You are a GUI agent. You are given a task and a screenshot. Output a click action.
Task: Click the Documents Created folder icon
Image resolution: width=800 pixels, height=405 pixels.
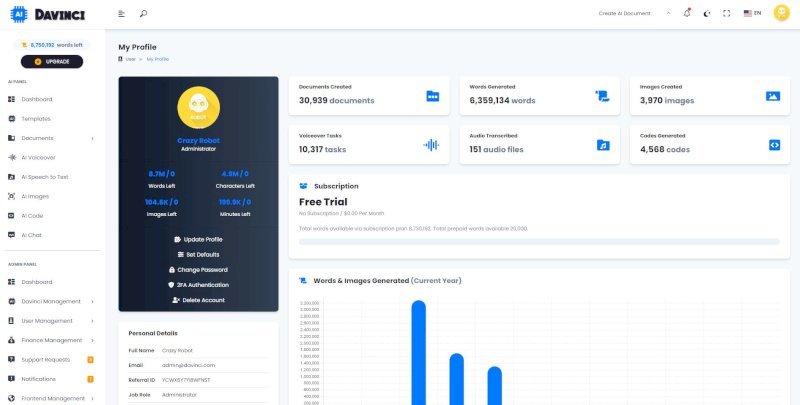coord(433,96)
